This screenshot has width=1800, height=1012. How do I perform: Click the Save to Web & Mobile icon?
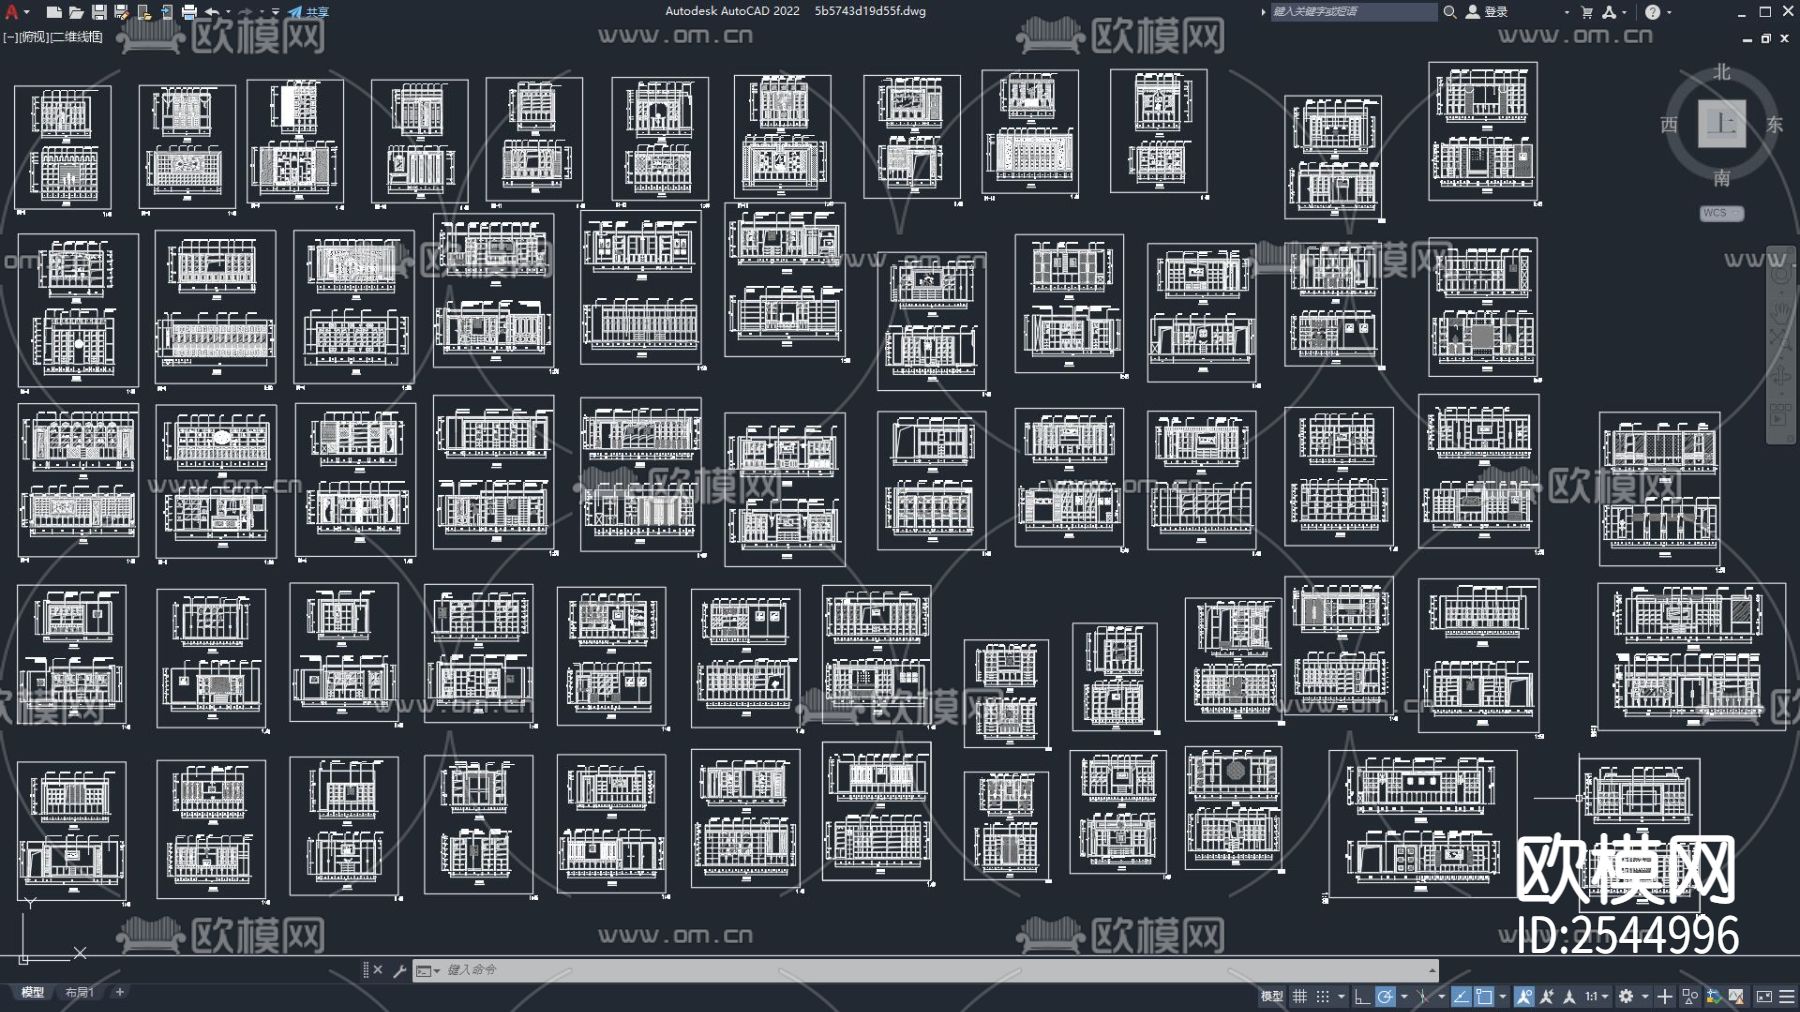[166, 12]
